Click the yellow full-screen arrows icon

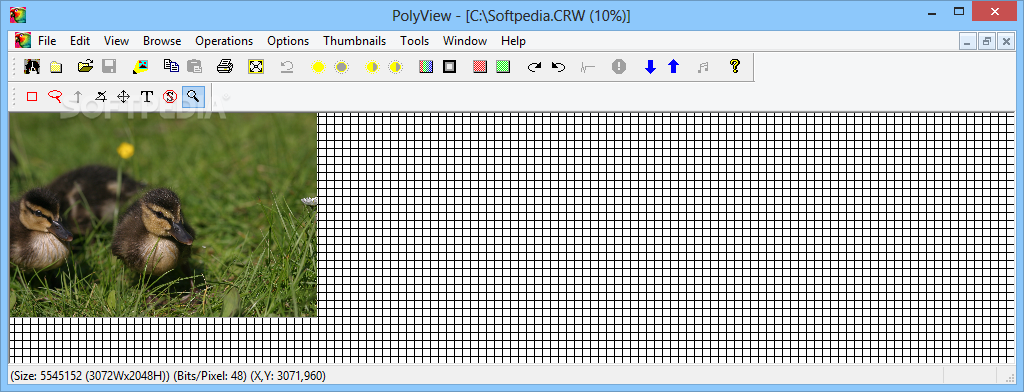pos(256,66)
